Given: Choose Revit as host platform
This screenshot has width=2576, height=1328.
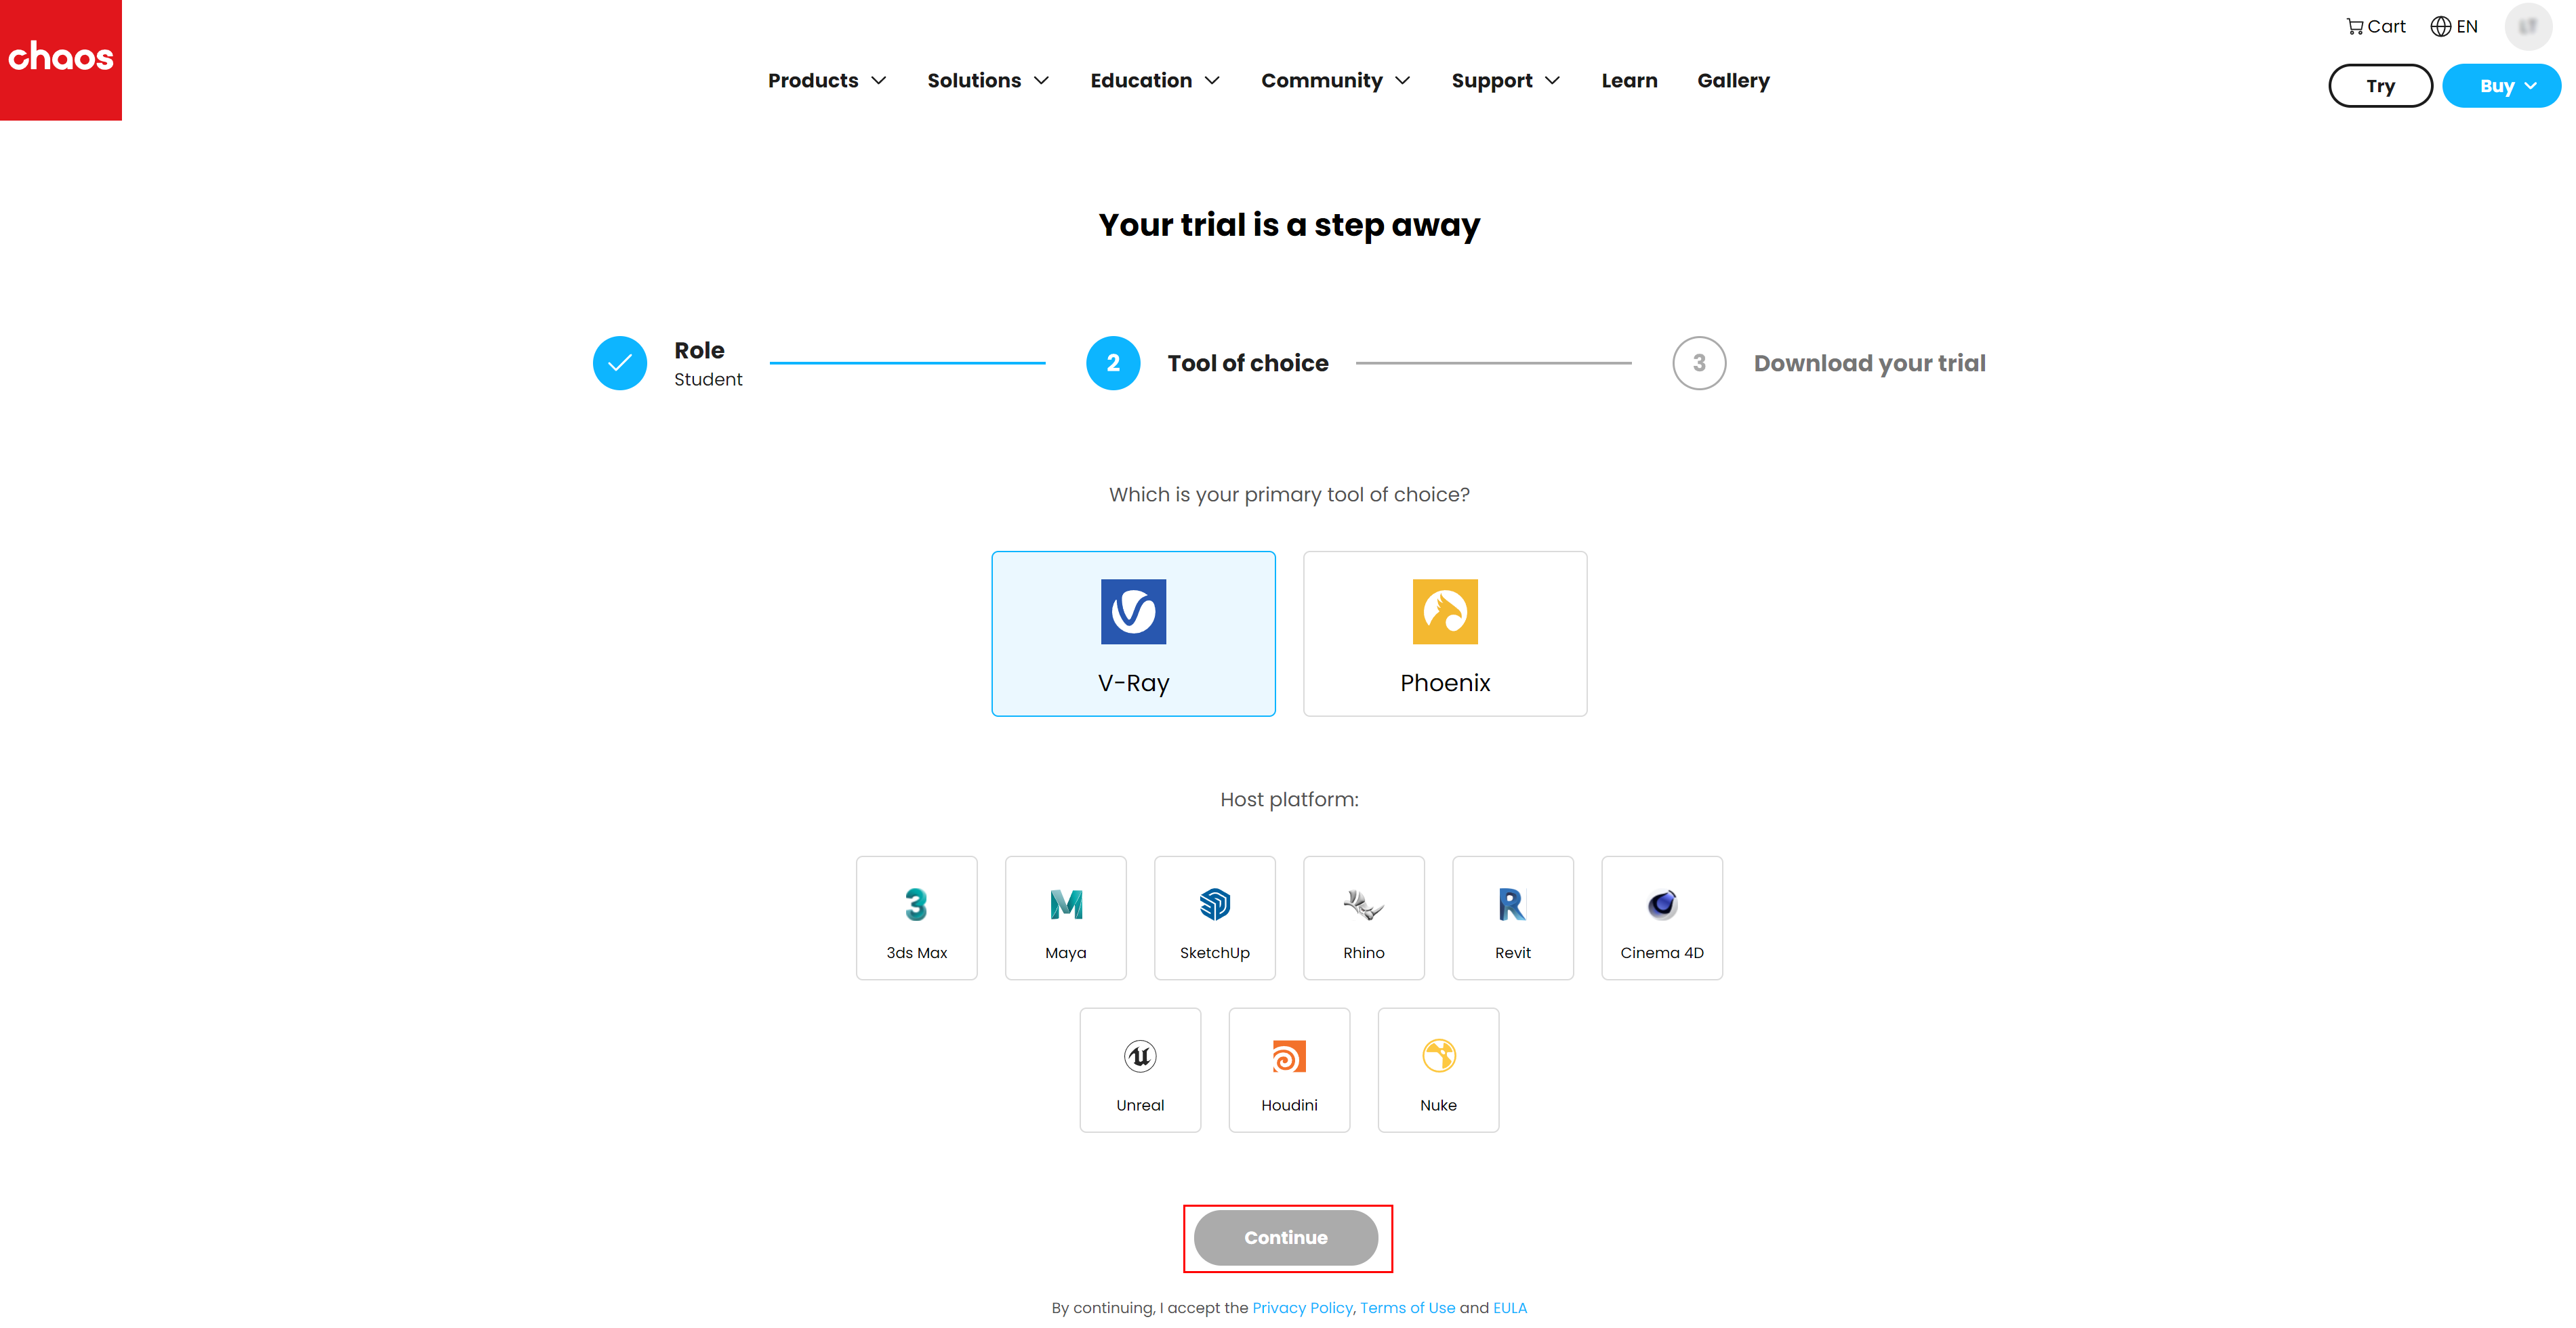Looking at the screenshot, I should (1512, 917).
